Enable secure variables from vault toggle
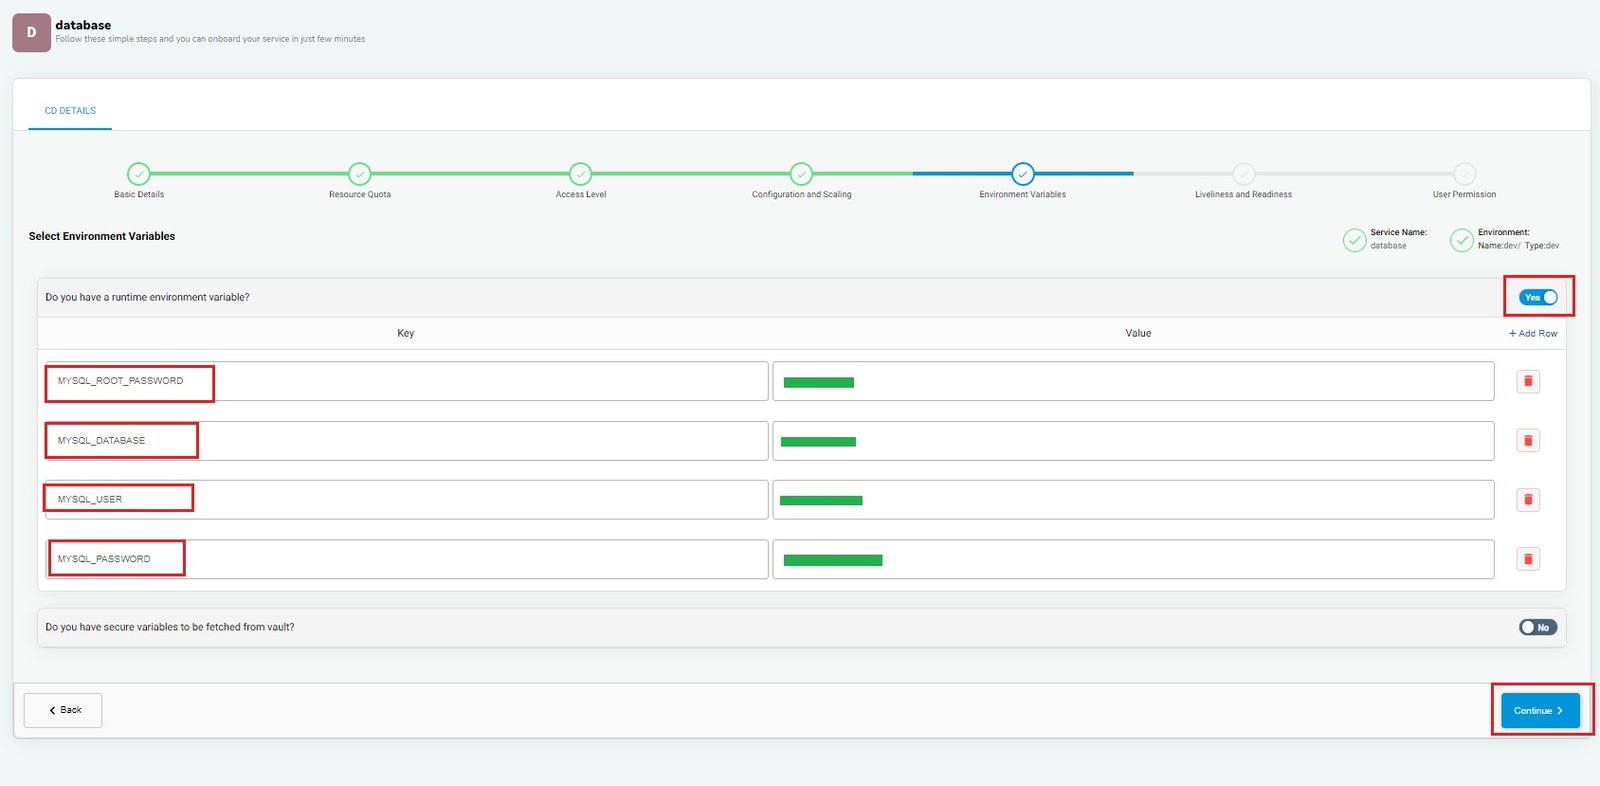This screenshot has height=786, width=1600. pos(1538,627)
